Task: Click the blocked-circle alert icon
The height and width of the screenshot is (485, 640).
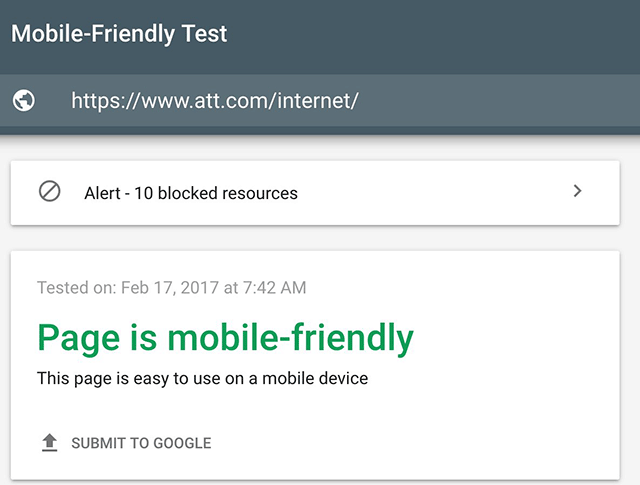Action: click(x=49, y=192)
